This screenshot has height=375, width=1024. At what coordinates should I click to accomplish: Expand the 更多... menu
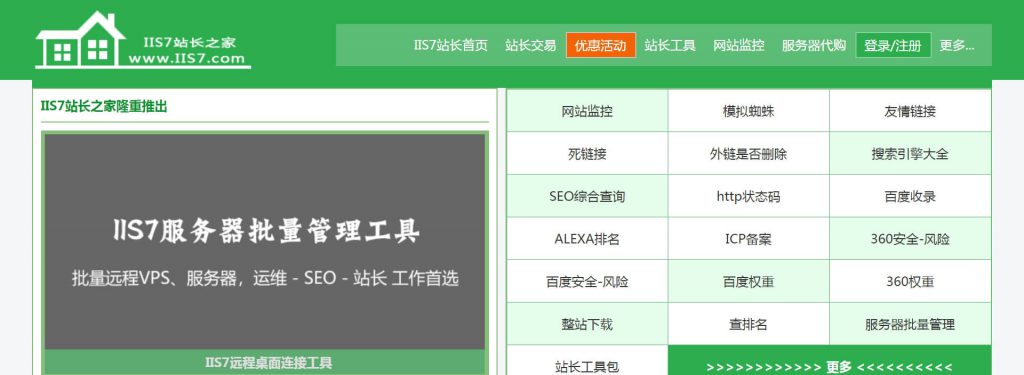[x=957, y=45]
